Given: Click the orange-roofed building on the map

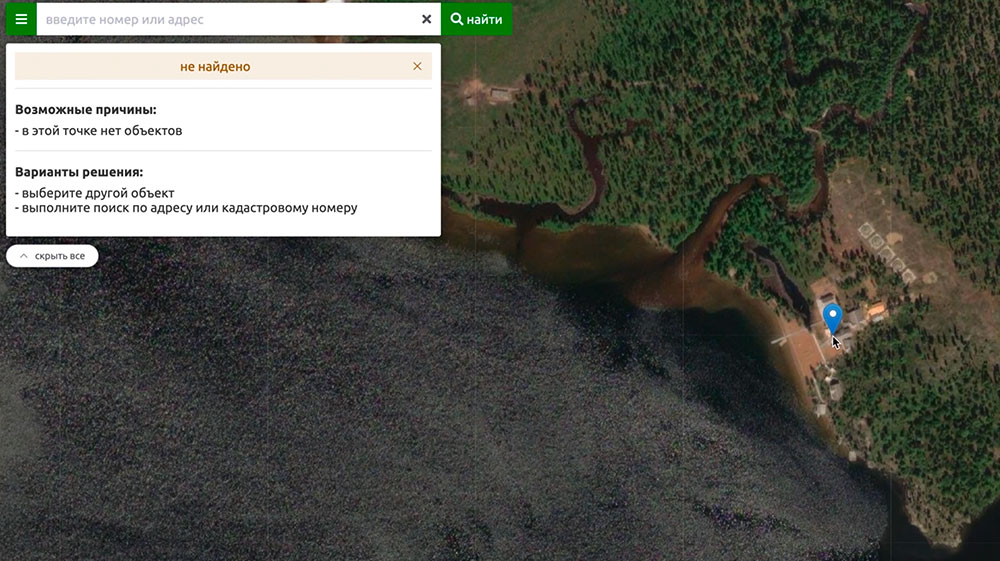Looking at the screenshot, I should [x=876, y=311].
